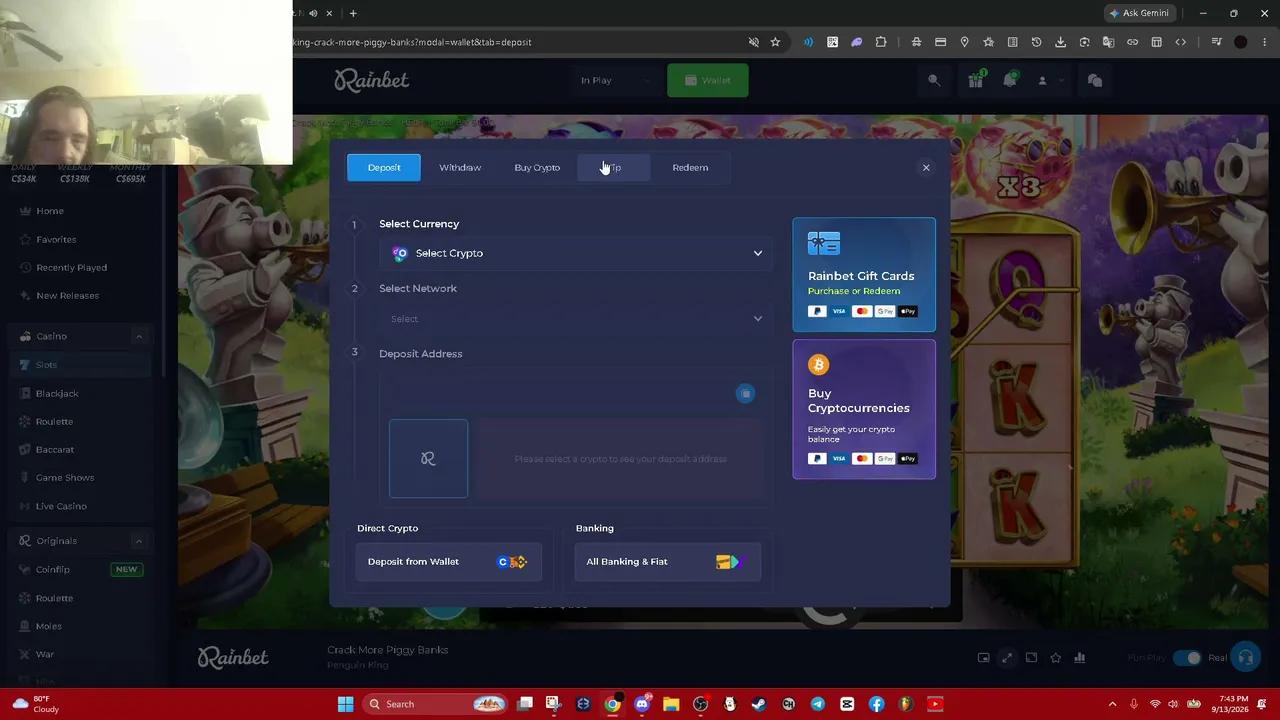The width and height of the screenshot is (1280, 720).
Task: Open the Rainbet Gift Cards card
Action: coord(864,274)
